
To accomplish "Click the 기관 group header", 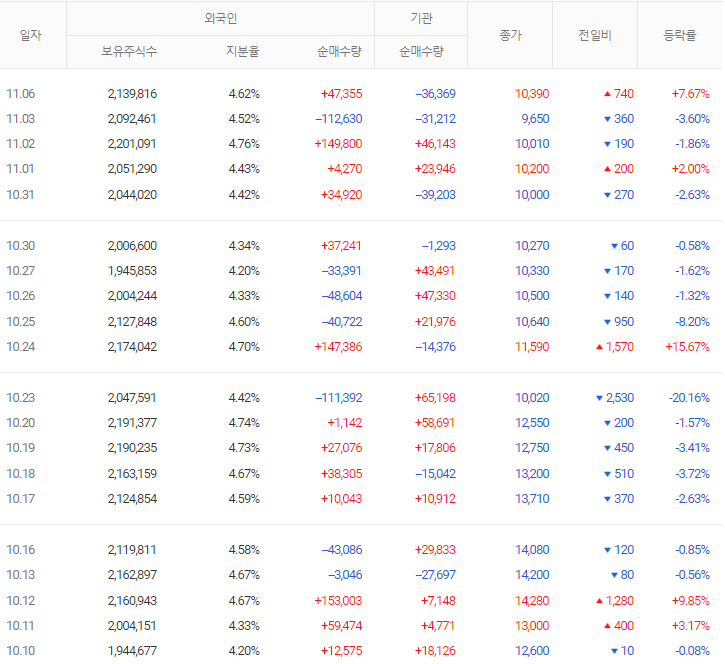I will tap(421, 18).
